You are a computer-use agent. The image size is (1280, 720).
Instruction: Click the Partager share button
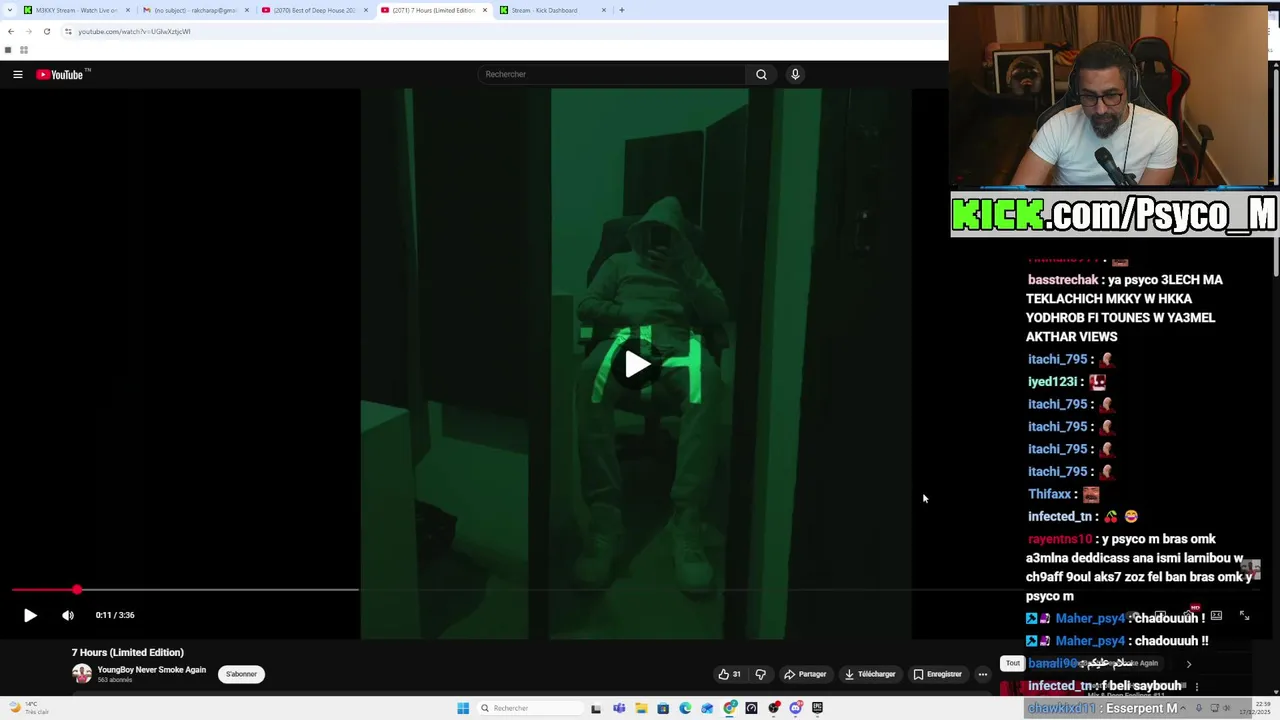pyautogui.click(x=805, y=674)
